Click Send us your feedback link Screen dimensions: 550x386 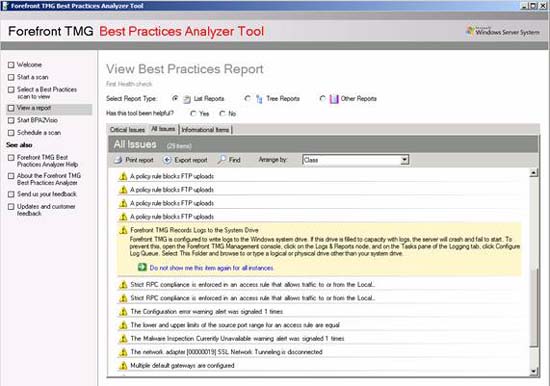47,194
